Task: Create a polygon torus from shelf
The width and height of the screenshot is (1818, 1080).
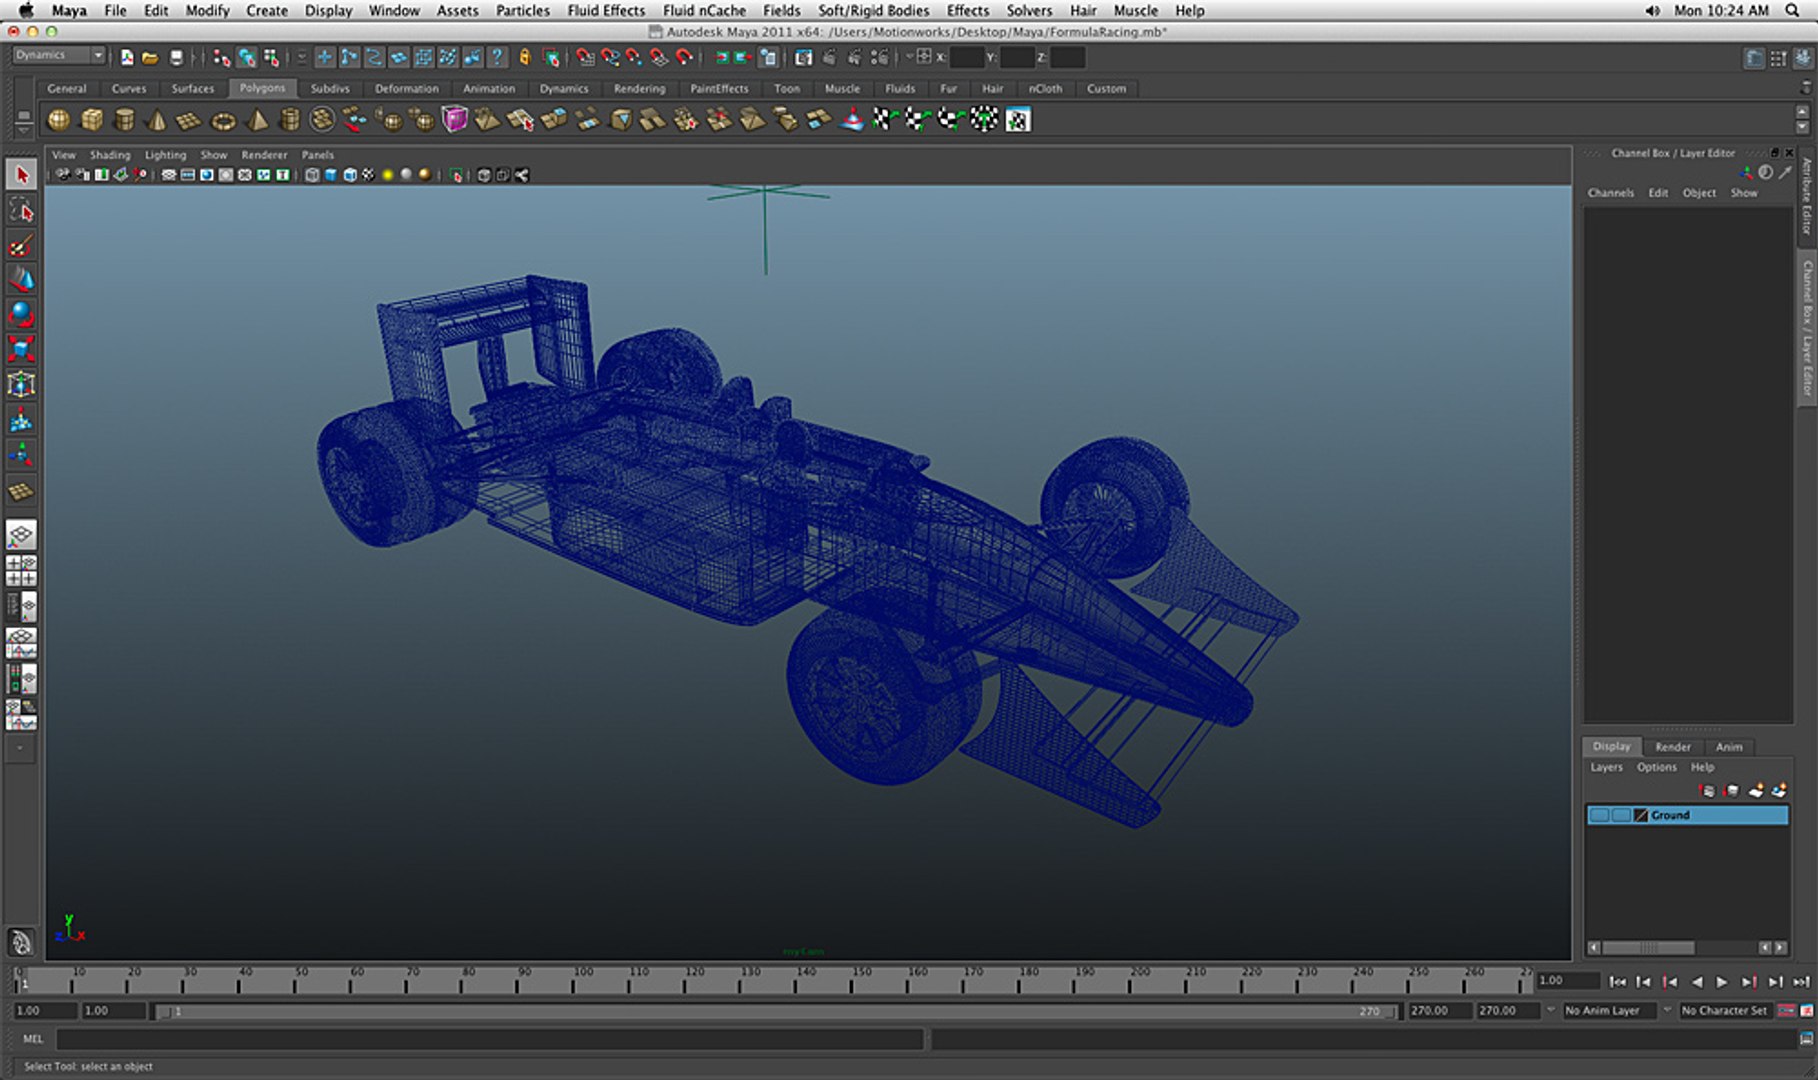Action: point(223,121)
